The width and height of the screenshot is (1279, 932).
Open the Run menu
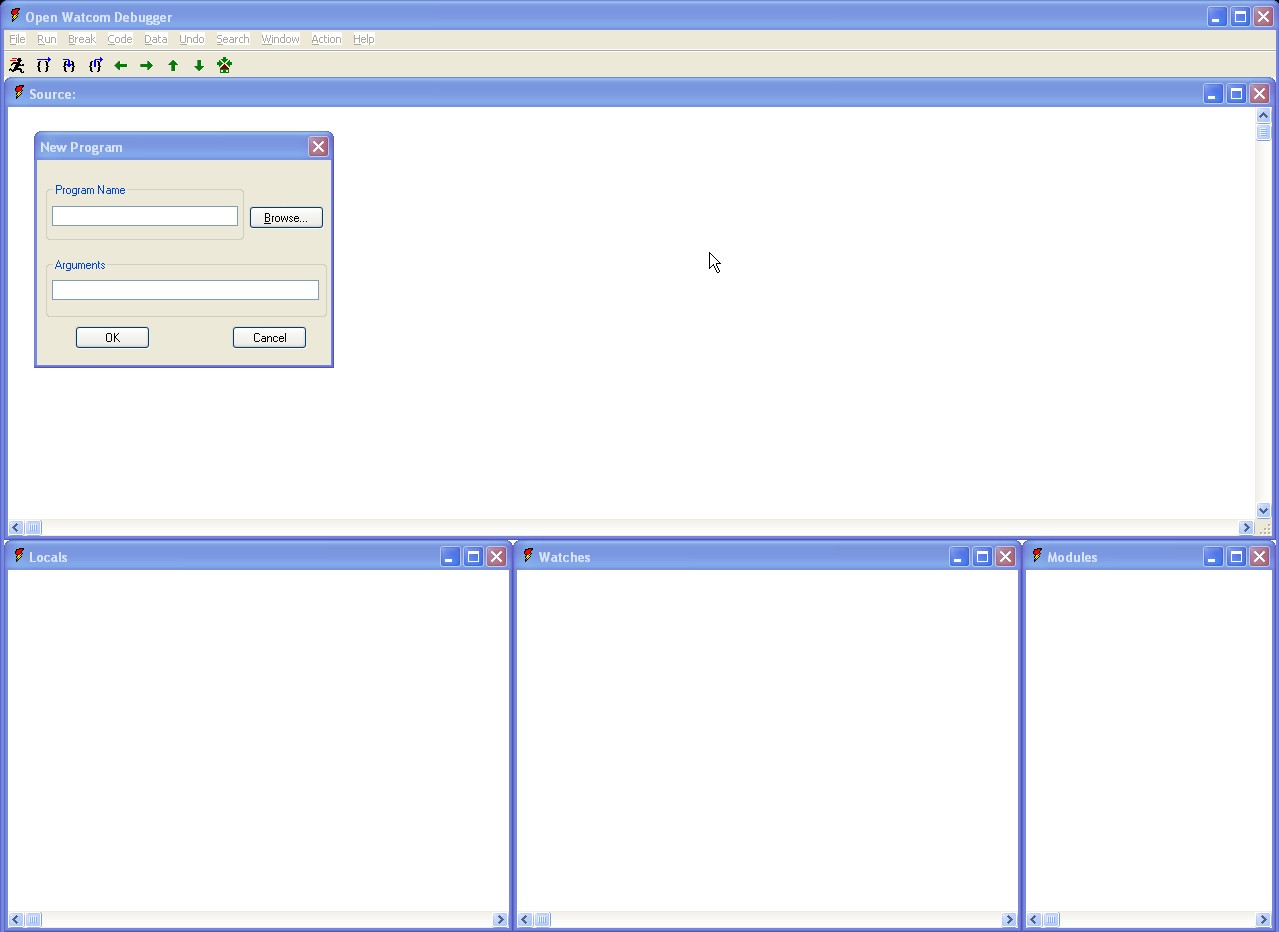(47, 39)
